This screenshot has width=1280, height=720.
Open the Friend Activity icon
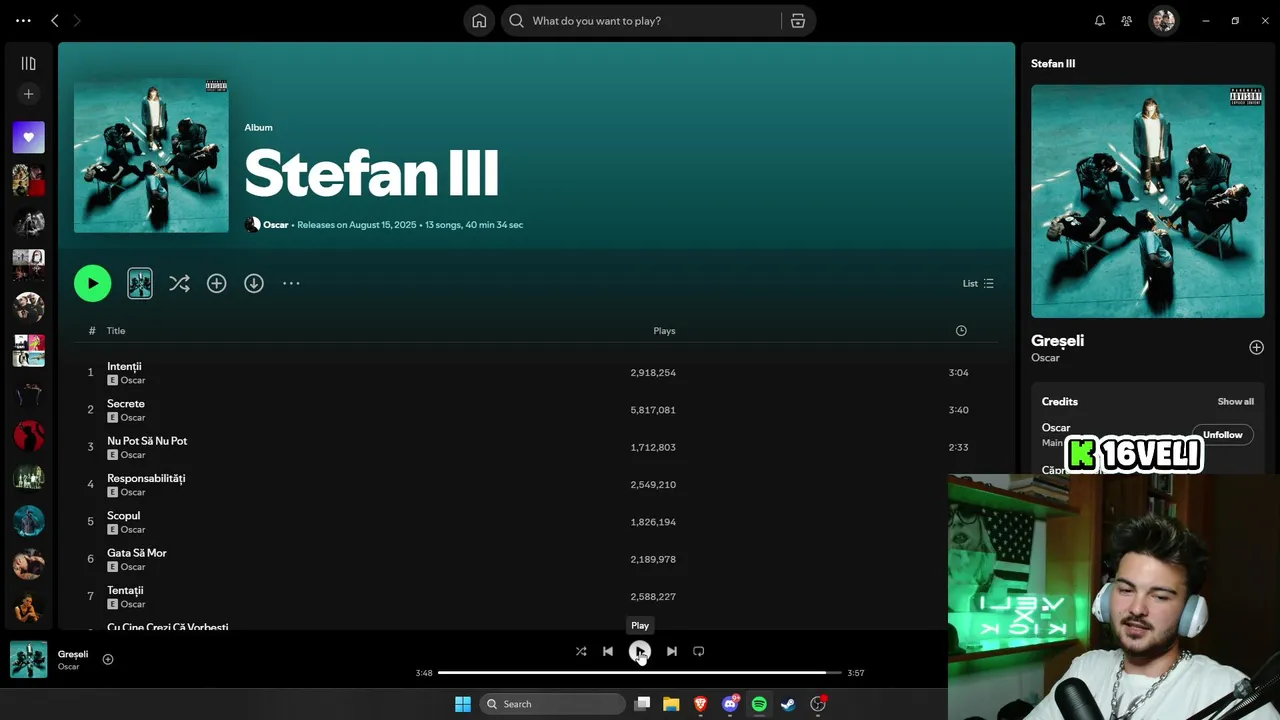click(1127, 21)
